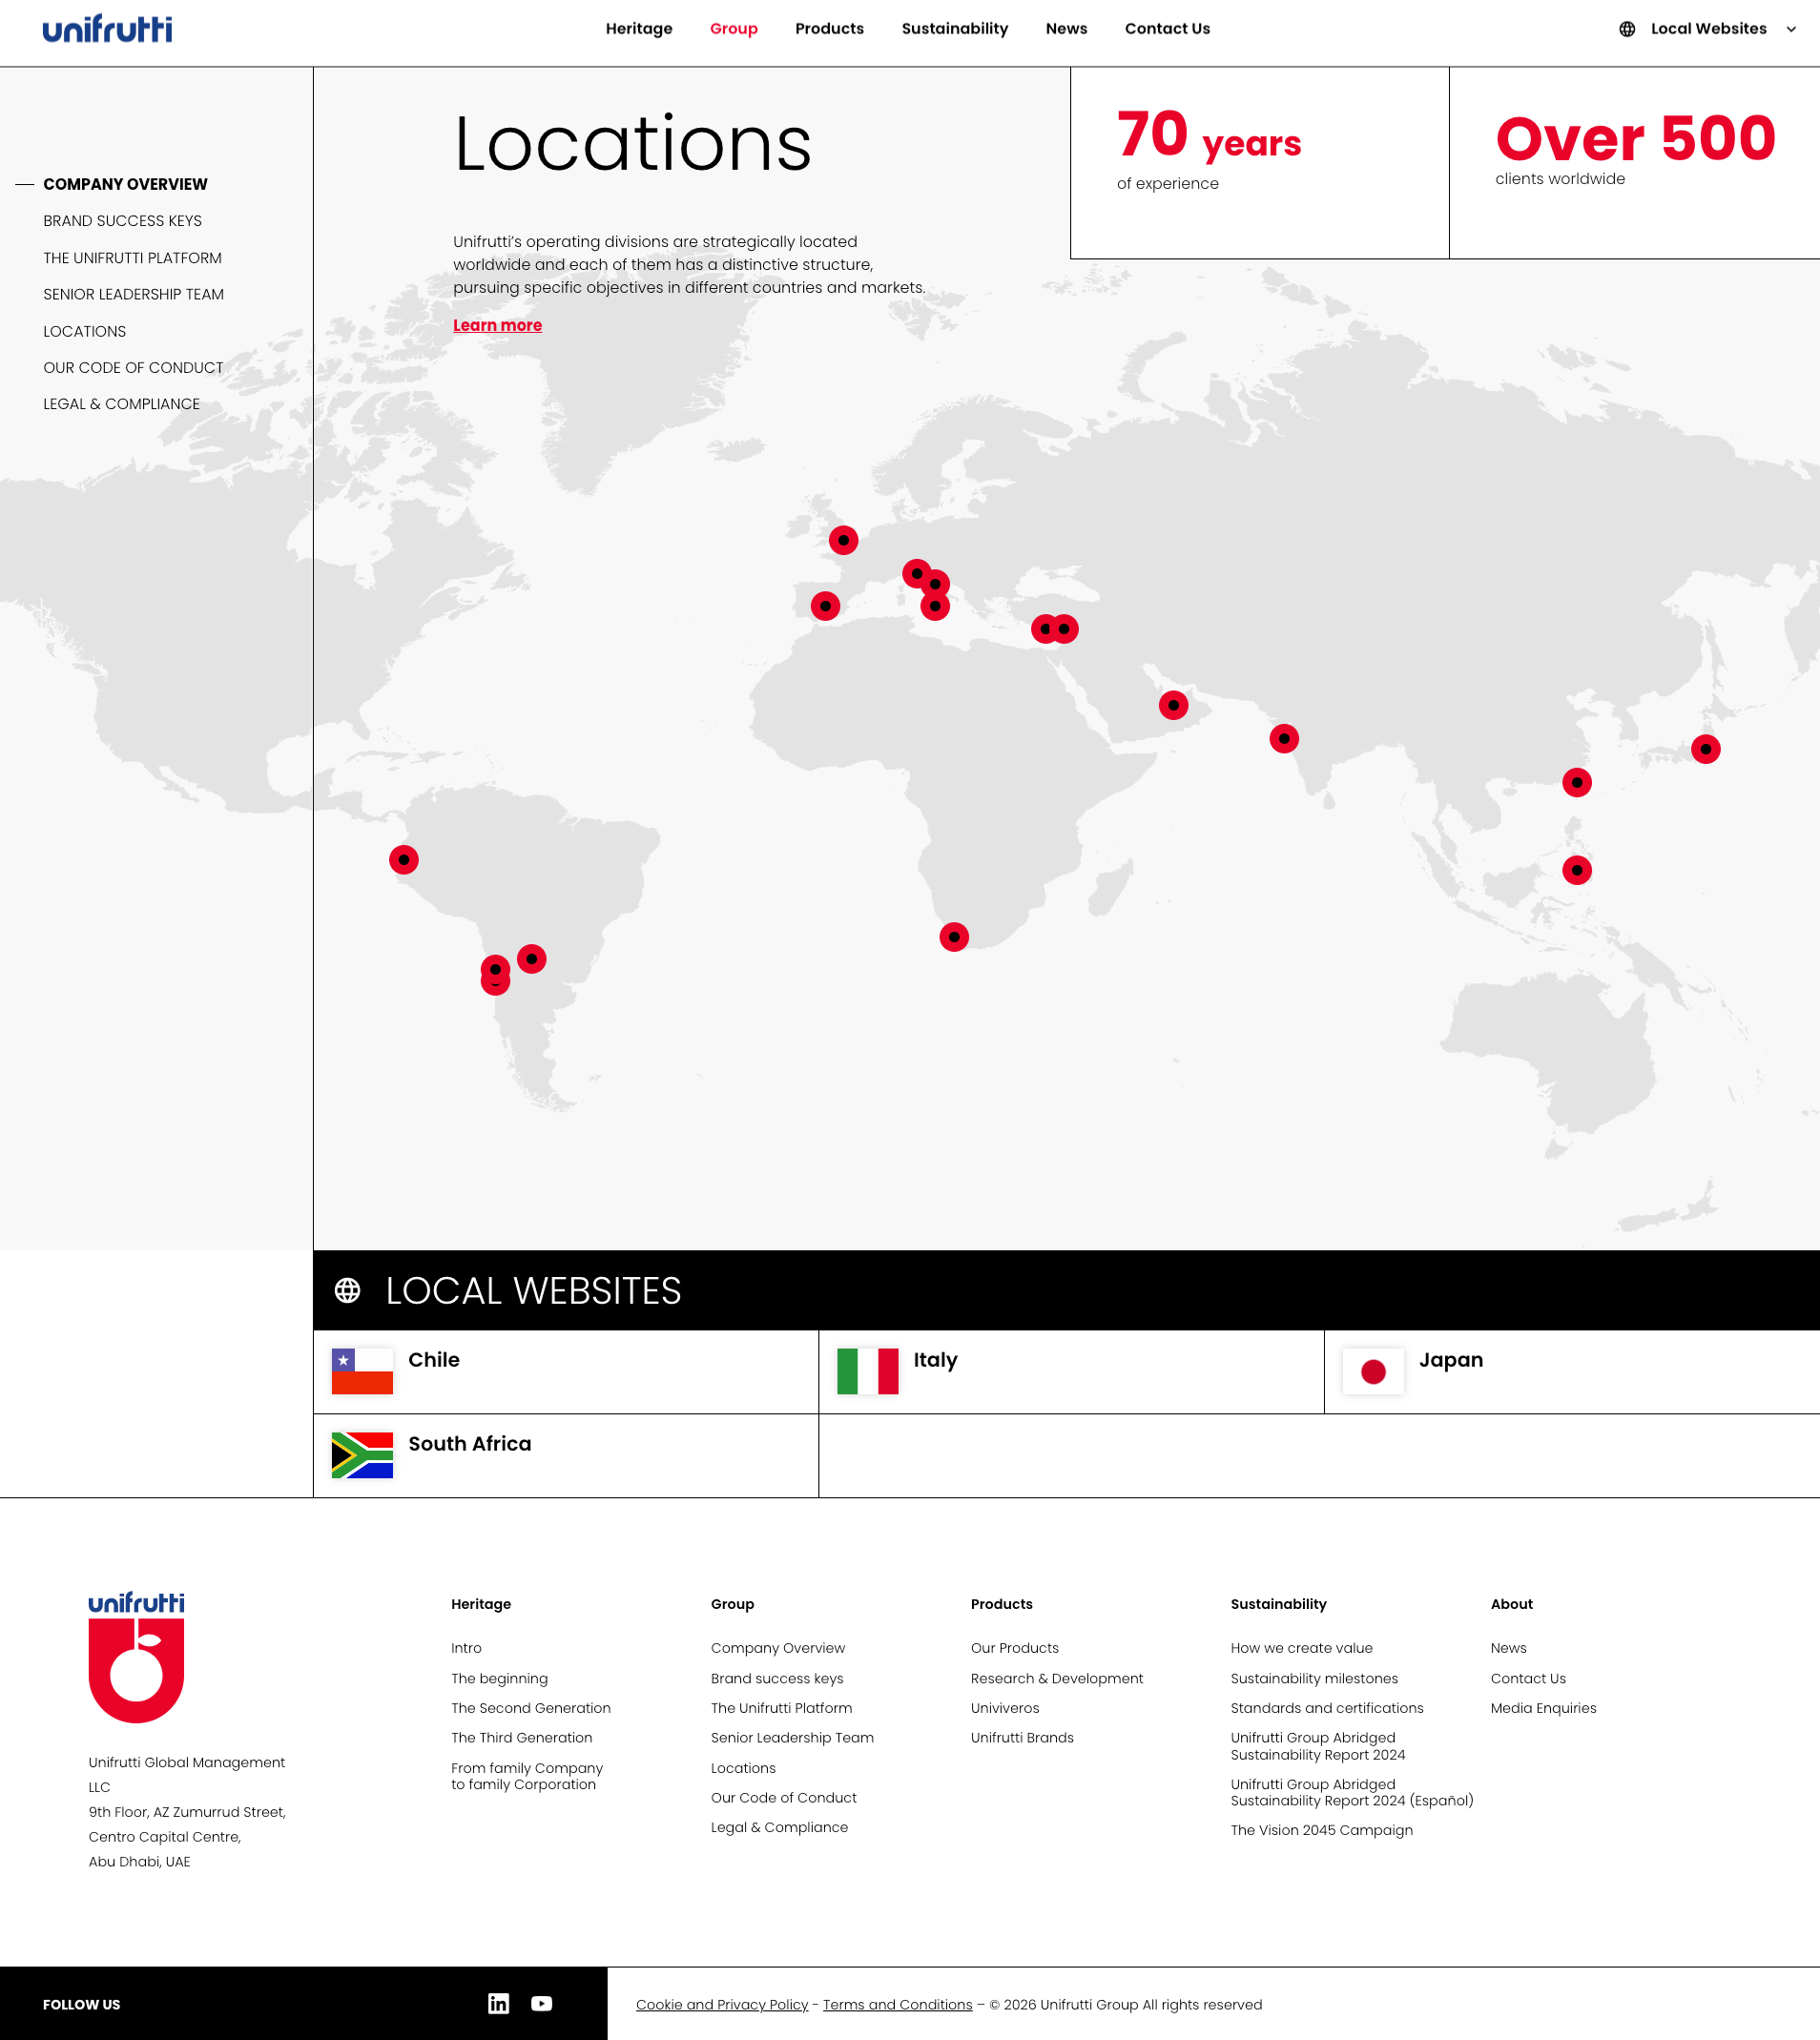The image size is (1820, 2040).
Task: Open the Group menu in the top navigation
Action: [x=734, y=29]
